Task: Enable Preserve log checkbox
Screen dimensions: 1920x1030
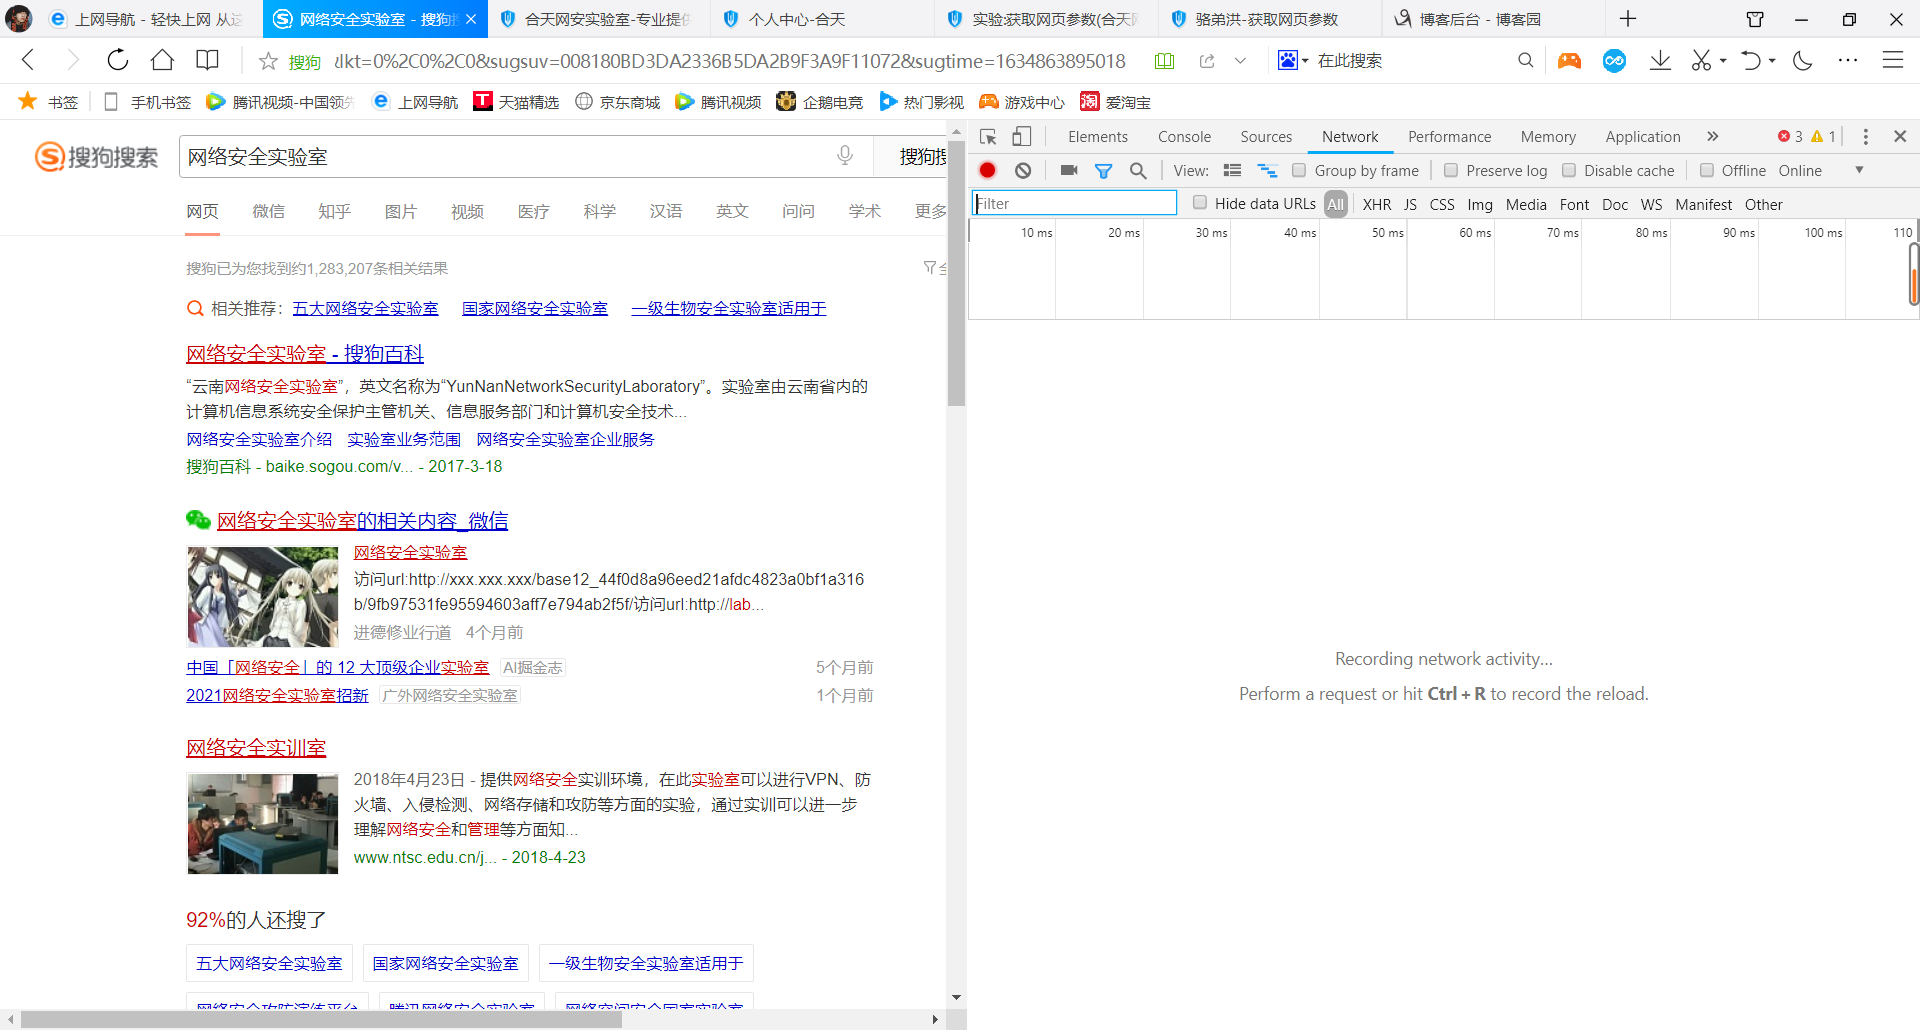Action: 1451,171
